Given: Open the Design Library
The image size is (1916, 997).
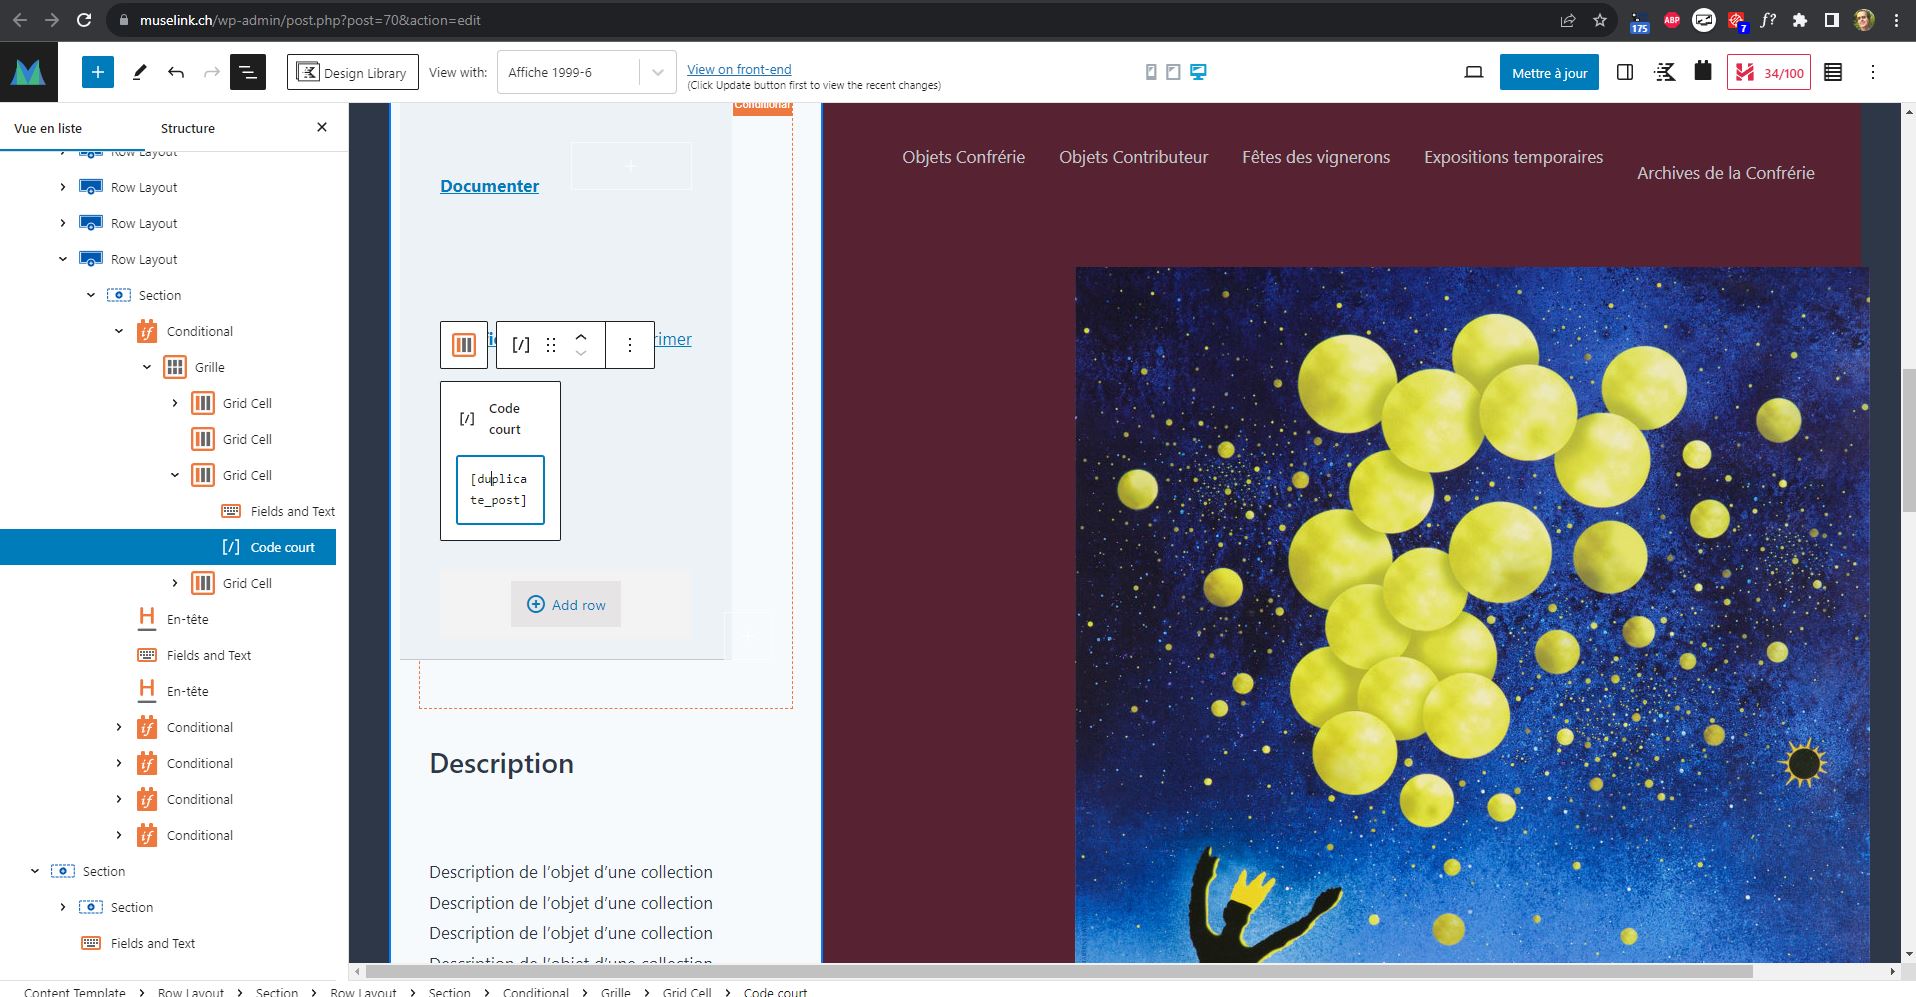Looking at the screenshot, I should [x=353, y=72].
